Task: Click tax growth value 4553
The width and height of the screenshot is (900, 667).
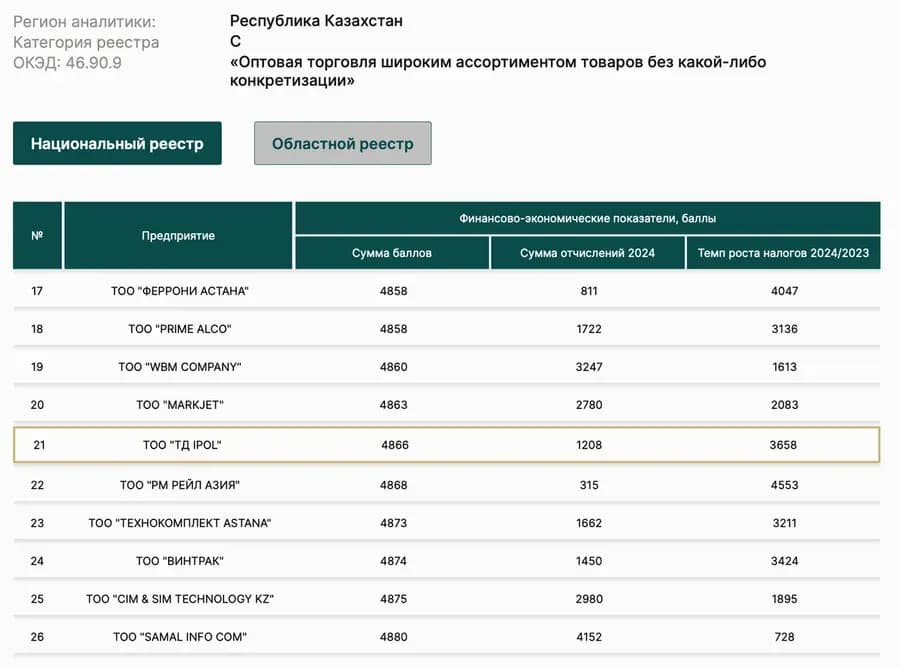Action: click(785, 485)
